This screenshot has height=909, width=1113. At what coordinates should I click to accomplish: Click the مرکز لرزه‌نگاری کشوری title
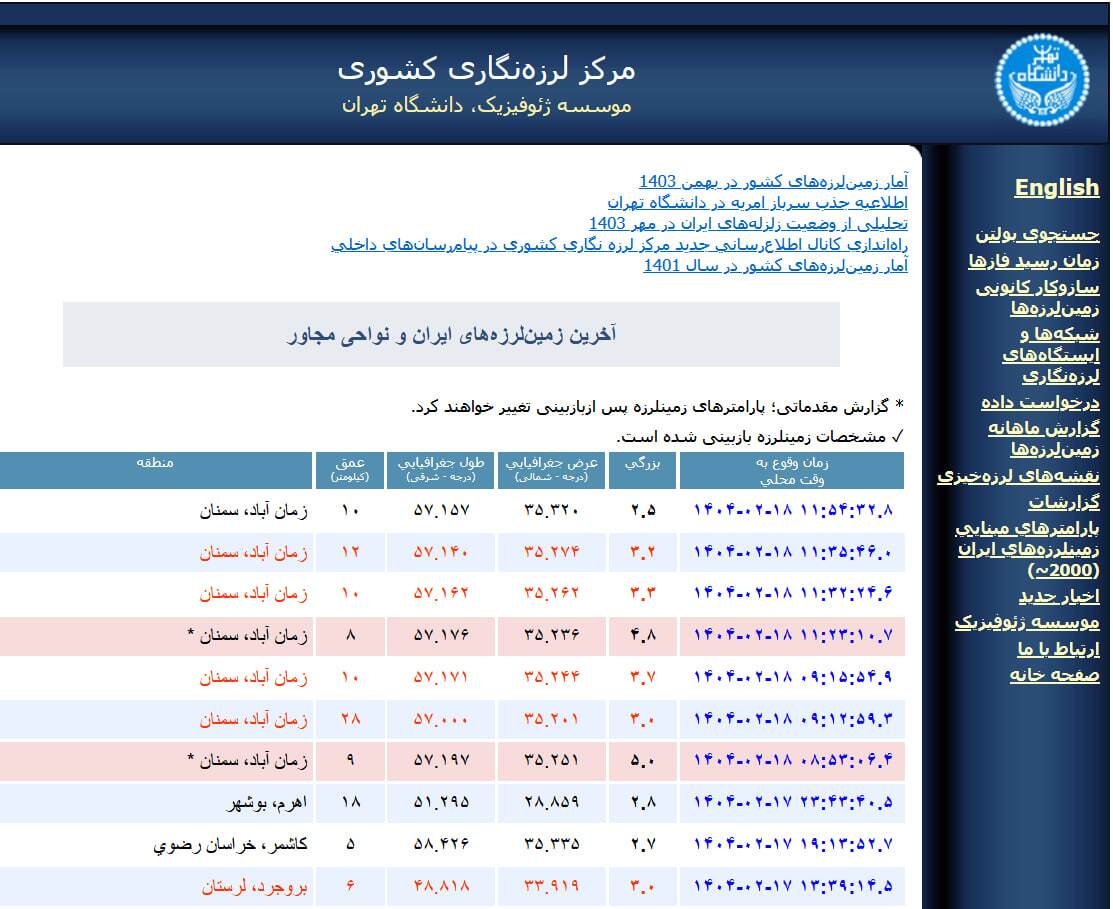pos(486,69)
